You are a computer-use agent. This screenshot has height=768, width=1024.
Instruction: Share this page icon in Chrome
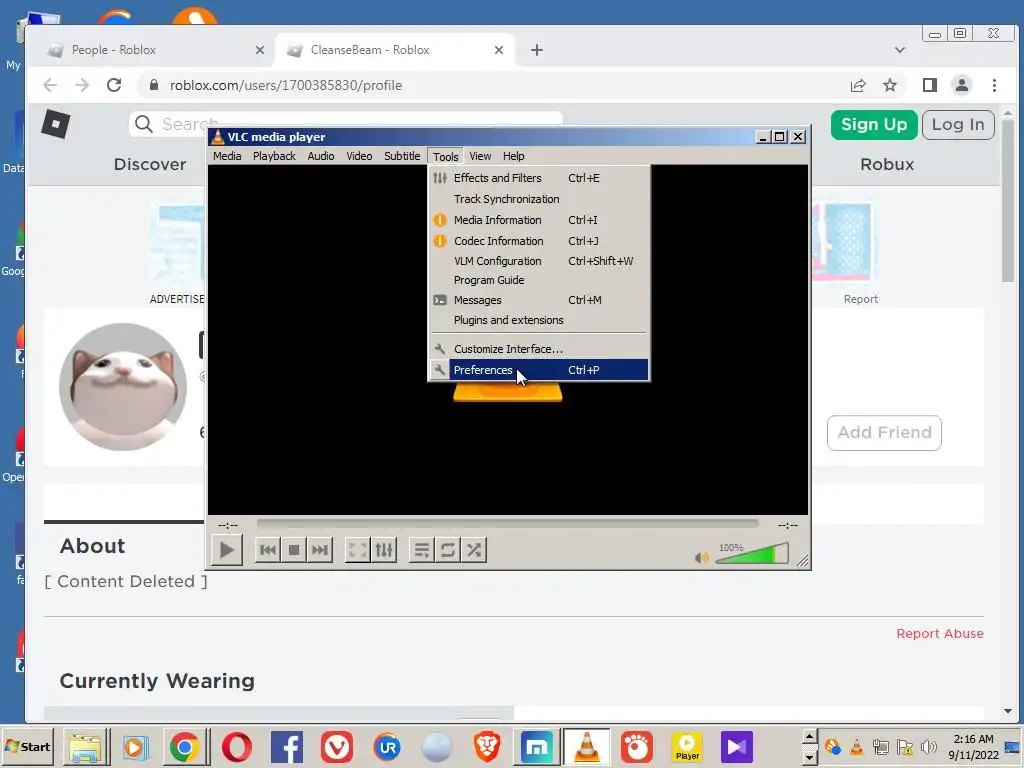click(x=858, y=86)
